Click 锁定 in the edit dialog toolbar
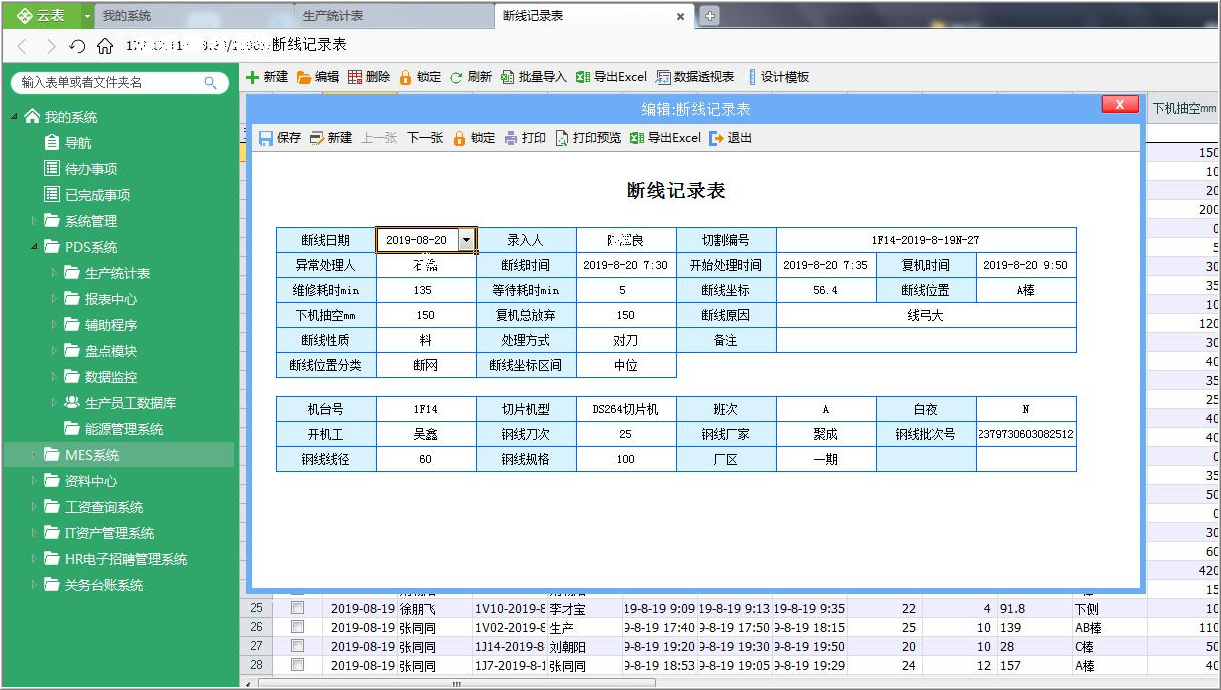The width and height of the screenshot is (1221, 690). [473, 138]
